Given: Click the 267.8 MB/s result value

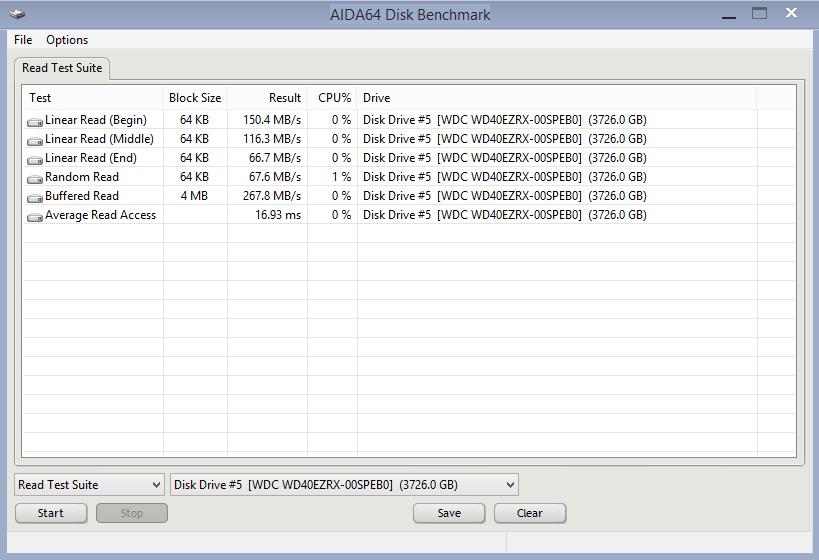Looking at the screenshot, I should tap(272, 196).
